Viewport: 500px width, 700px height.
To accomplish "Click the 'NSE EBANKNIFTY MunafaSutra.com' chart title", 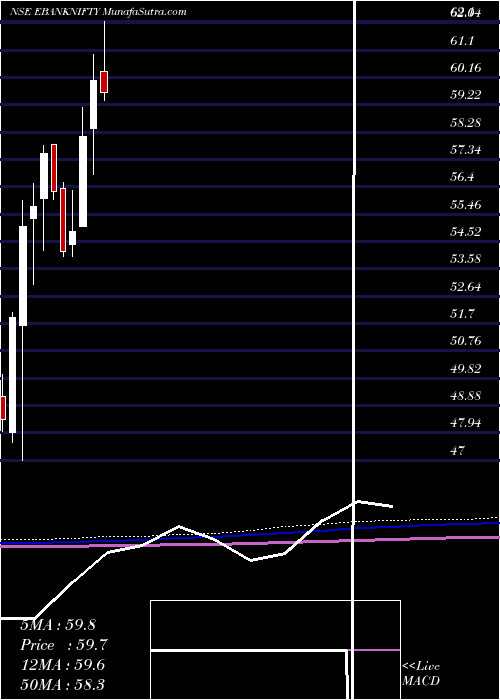I will tap(99, 12).
